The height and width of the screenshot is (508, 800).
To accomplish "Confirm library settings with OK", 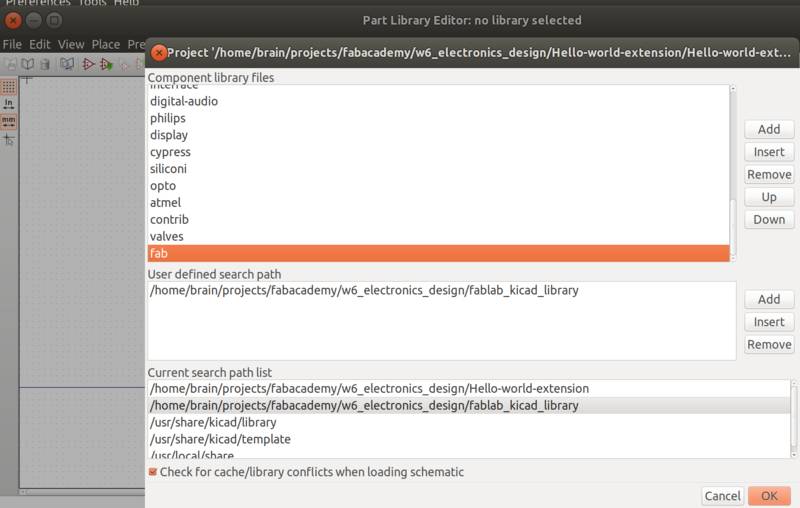I will [x=769, y=496].
